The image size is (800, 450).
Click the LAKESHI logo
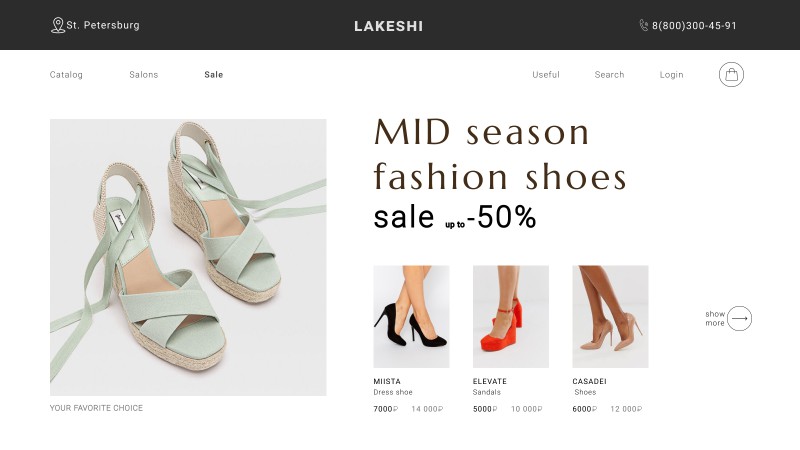388,26
